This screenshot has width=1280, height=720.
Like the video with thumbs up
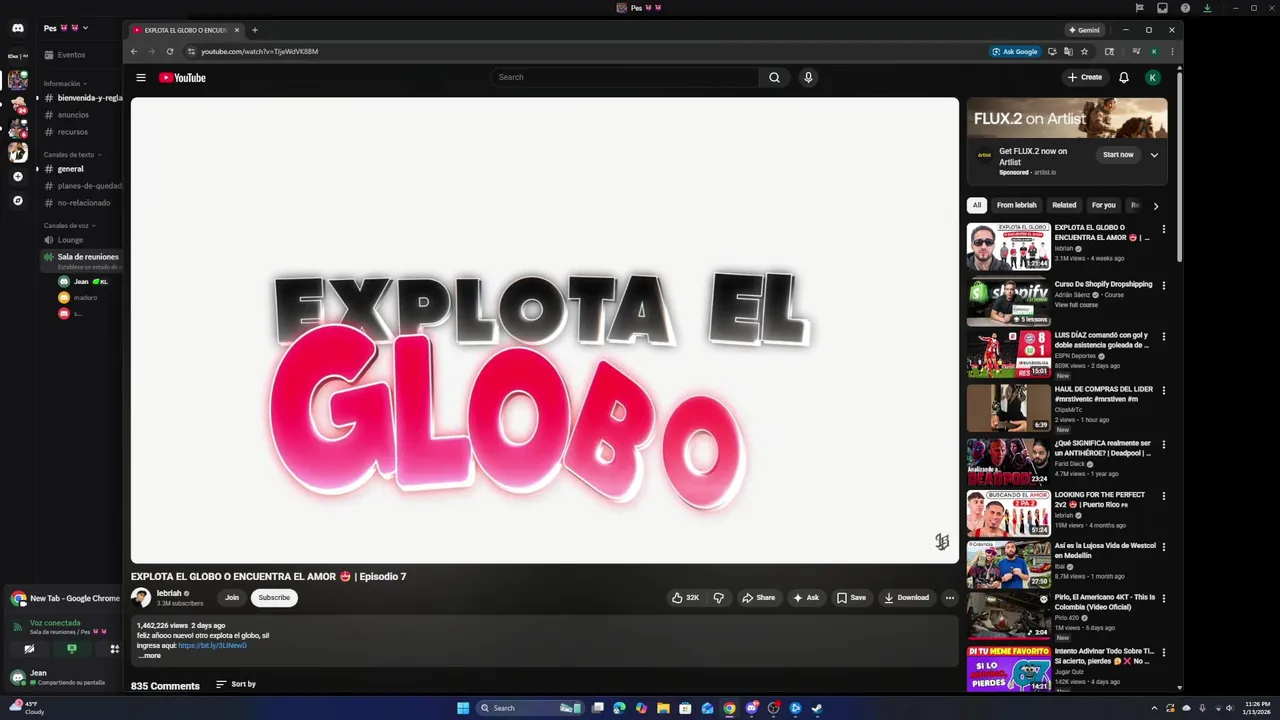[685, 598]
